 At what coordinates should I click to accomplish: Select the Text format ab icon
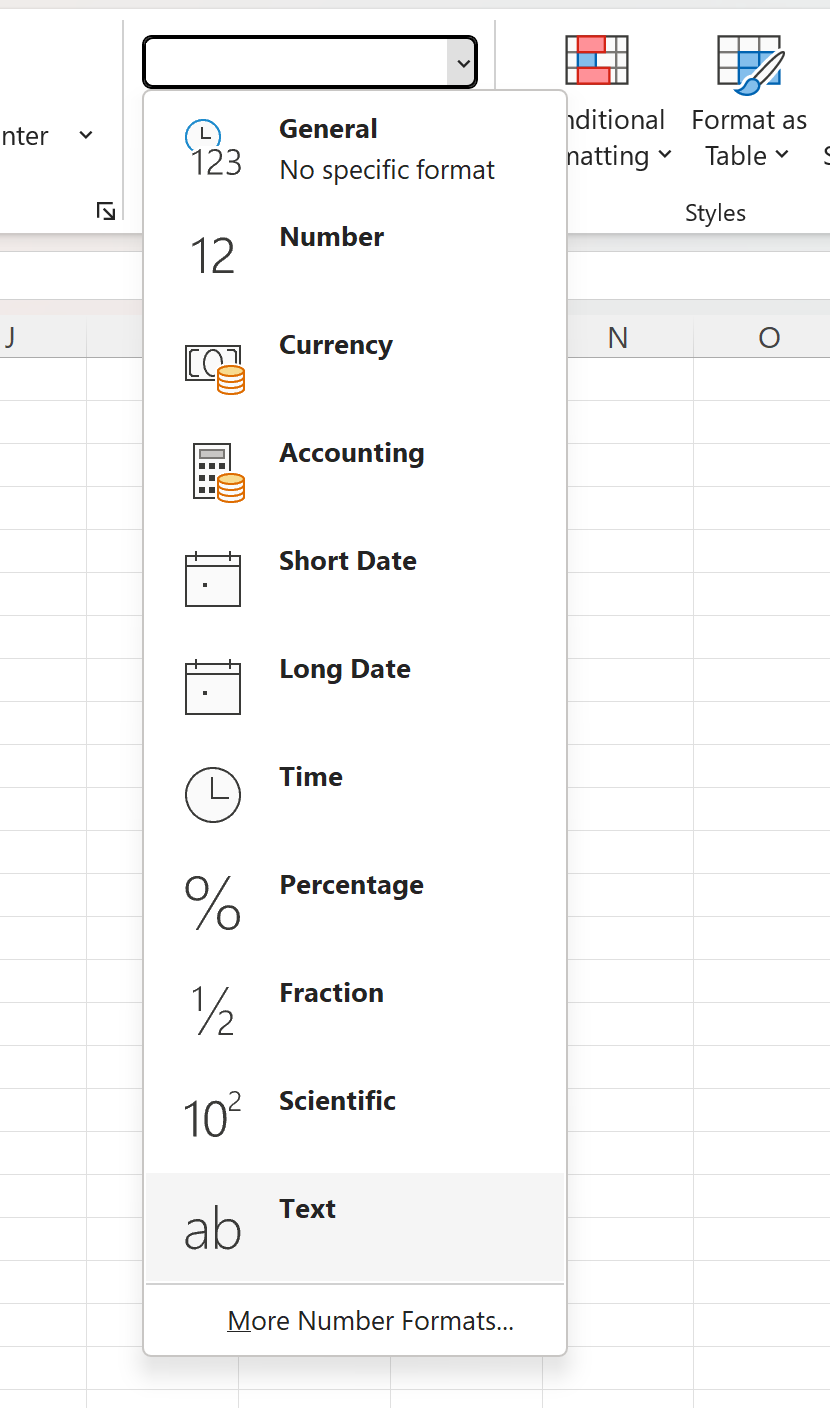point(213,1228)
